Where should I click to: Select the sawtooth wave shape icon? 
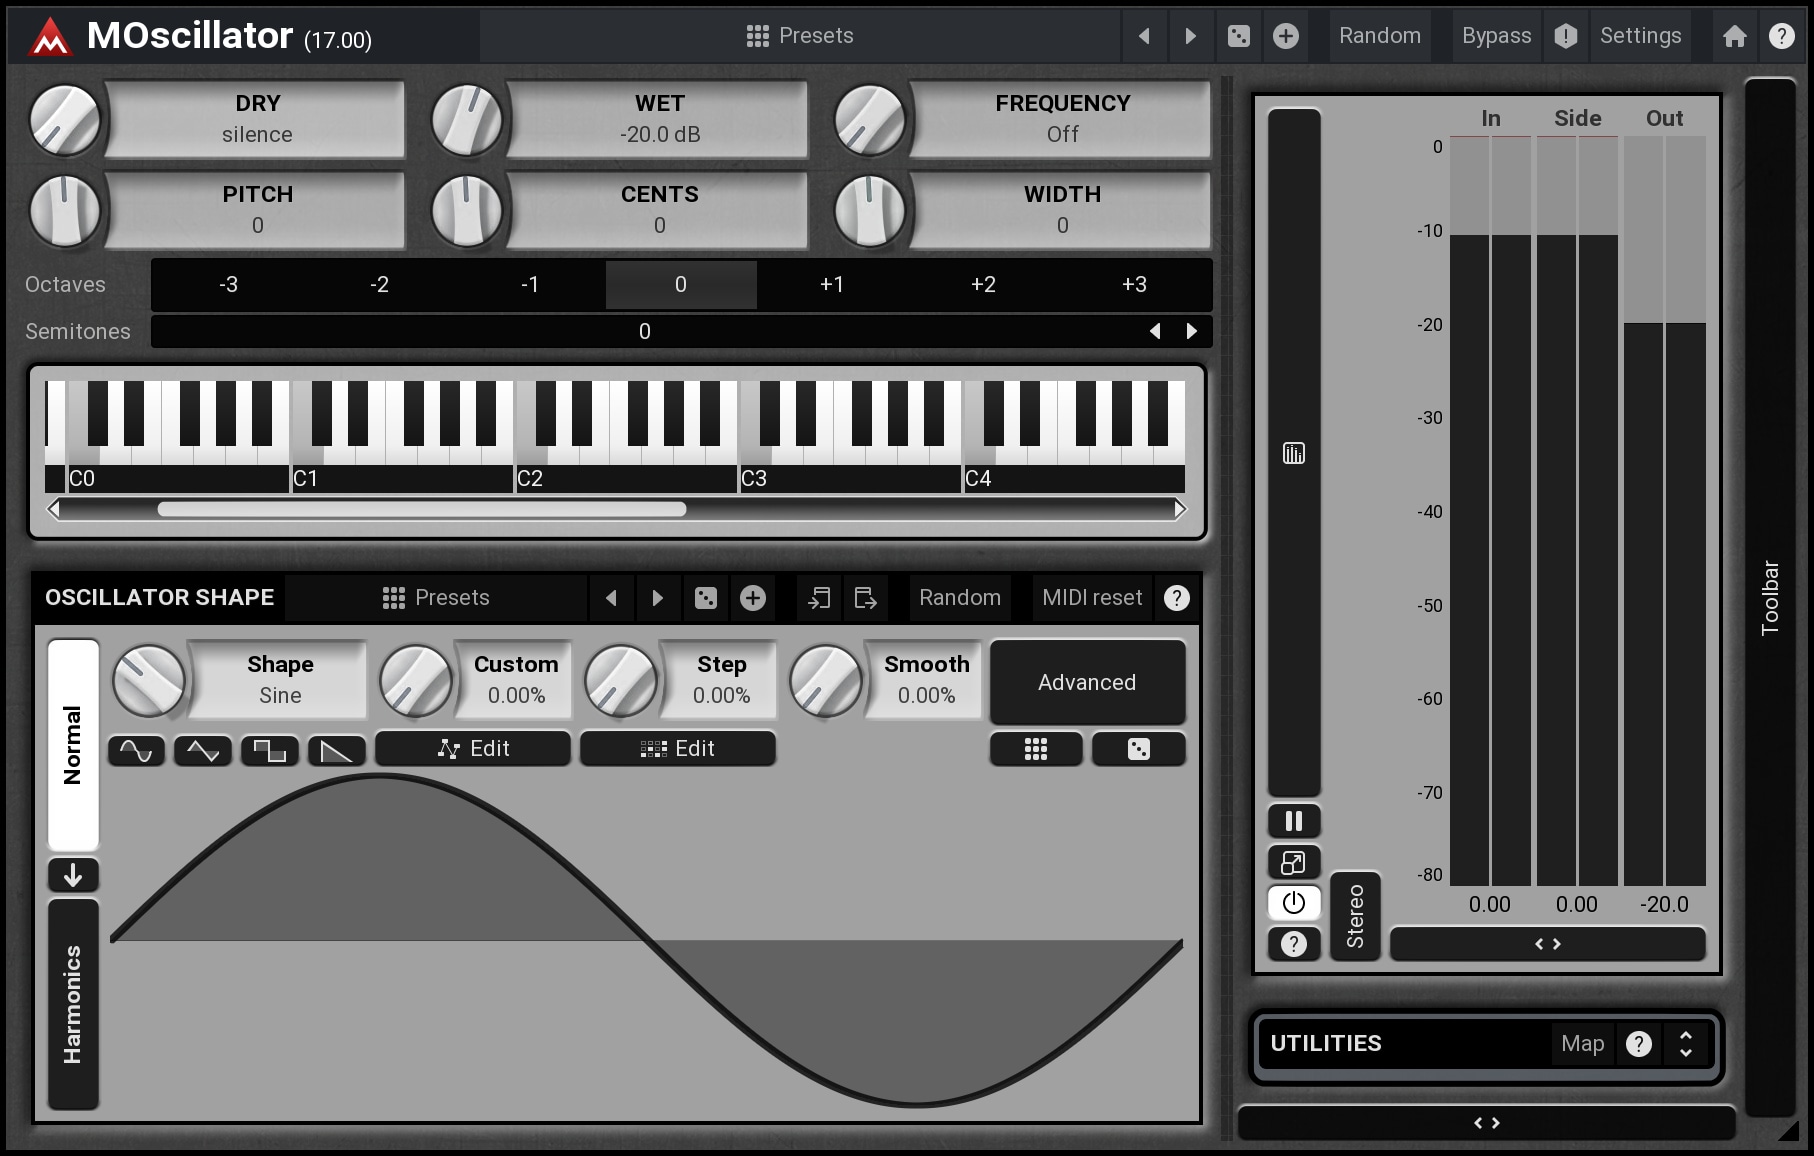tap(336, 750)
